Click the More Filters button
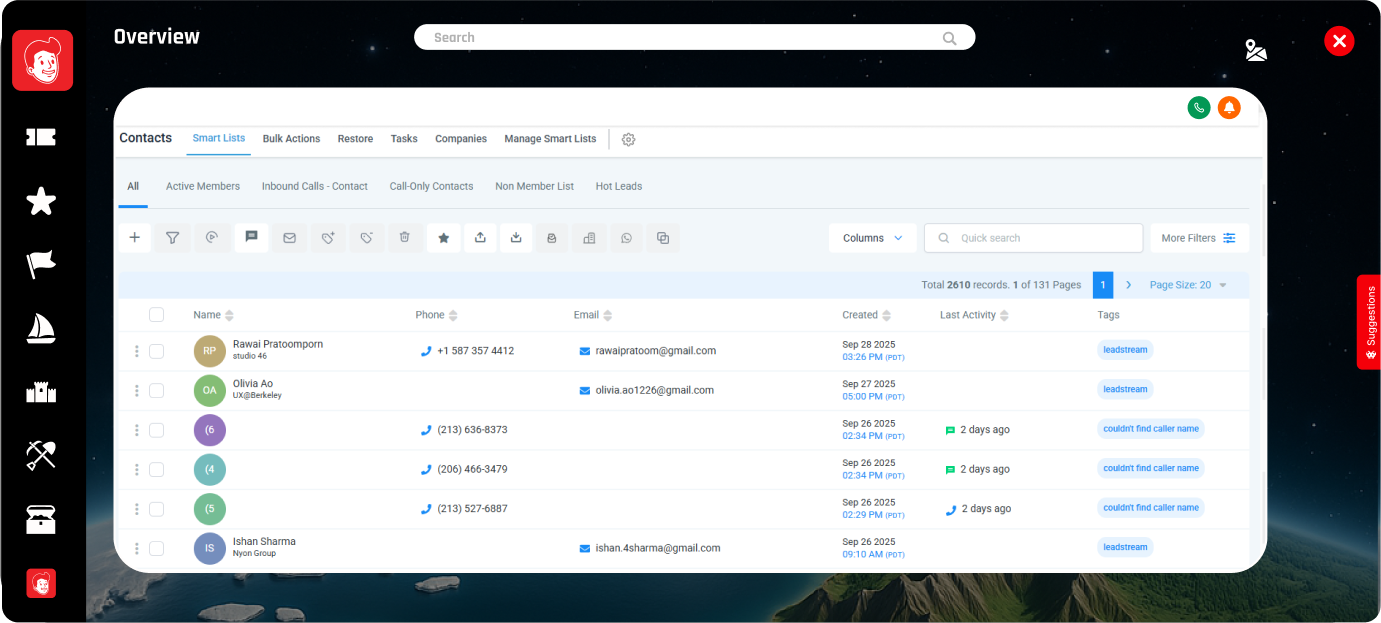Image resolution: width=1381 pixels, height=623 pixels. [x=1198, y=238]
